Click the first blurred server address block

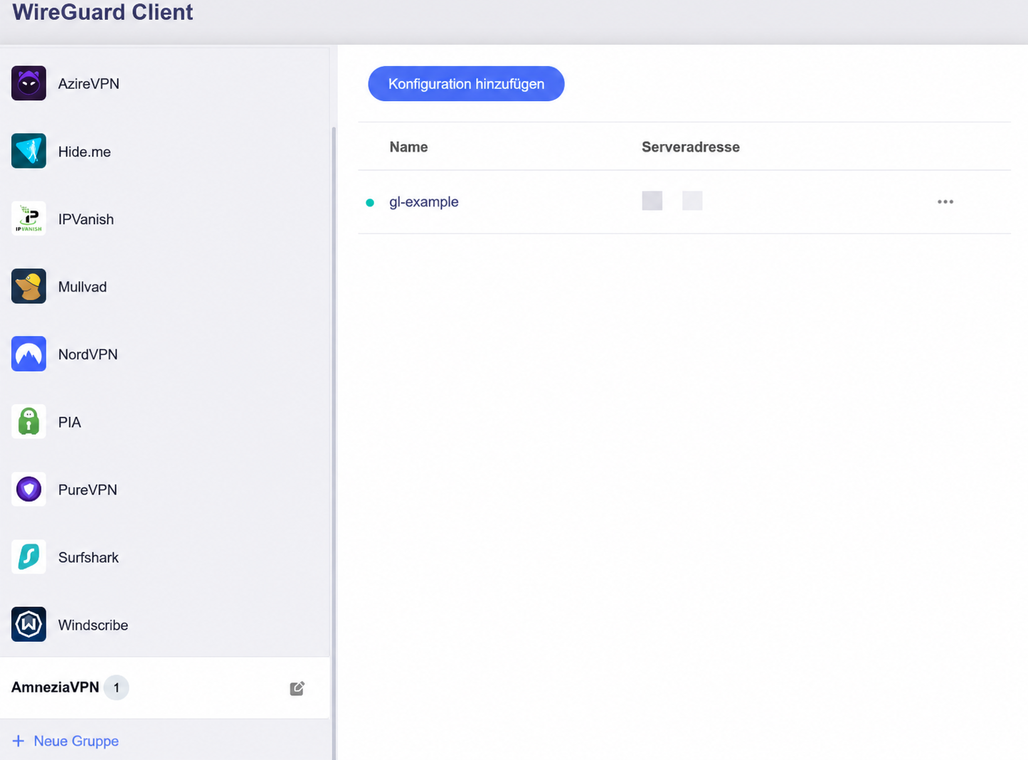652,201
